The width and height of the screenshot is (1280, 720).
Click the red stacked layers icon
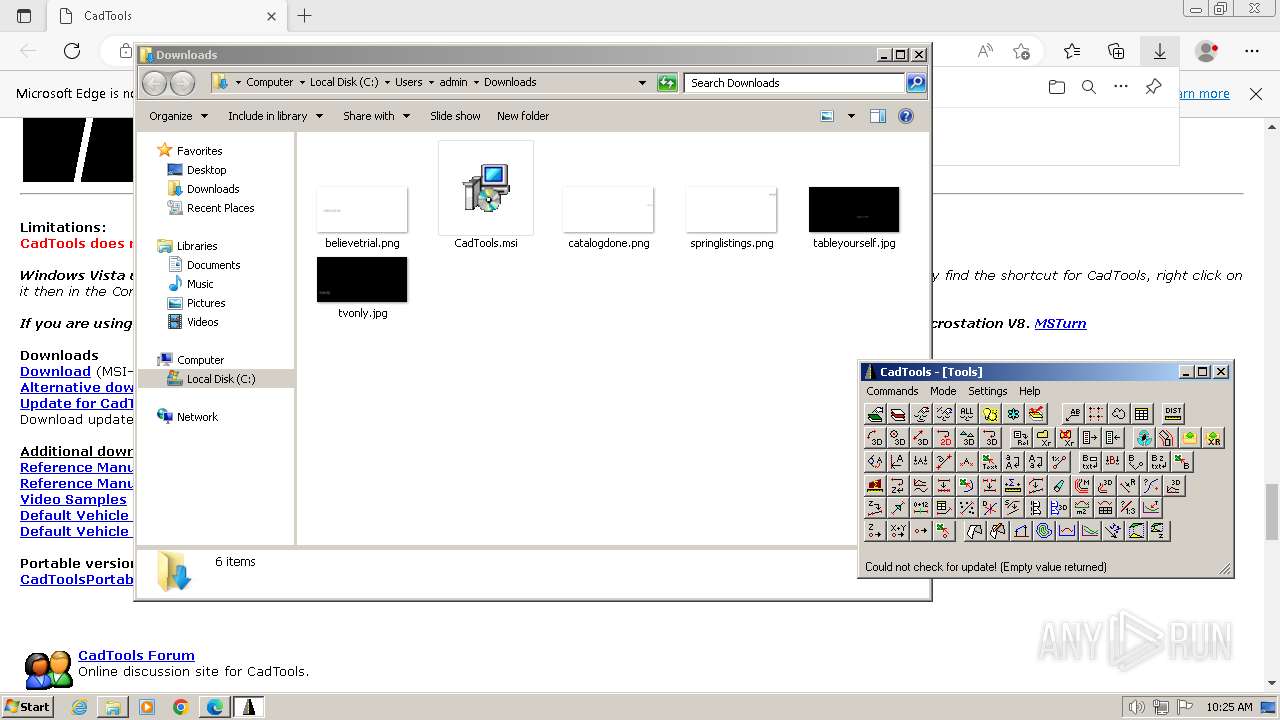coord(898,413)
